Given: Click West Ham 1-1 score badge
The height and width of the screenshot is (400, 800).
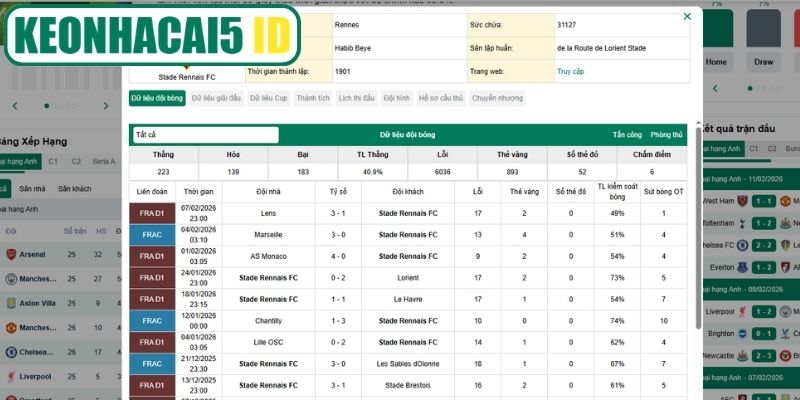Looking at the screenshot, I should [x=763, y=201].
